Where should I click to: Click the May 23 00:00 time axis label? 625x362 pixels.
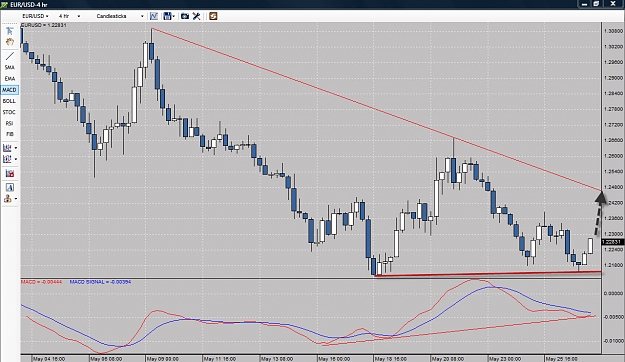(505, 359)
